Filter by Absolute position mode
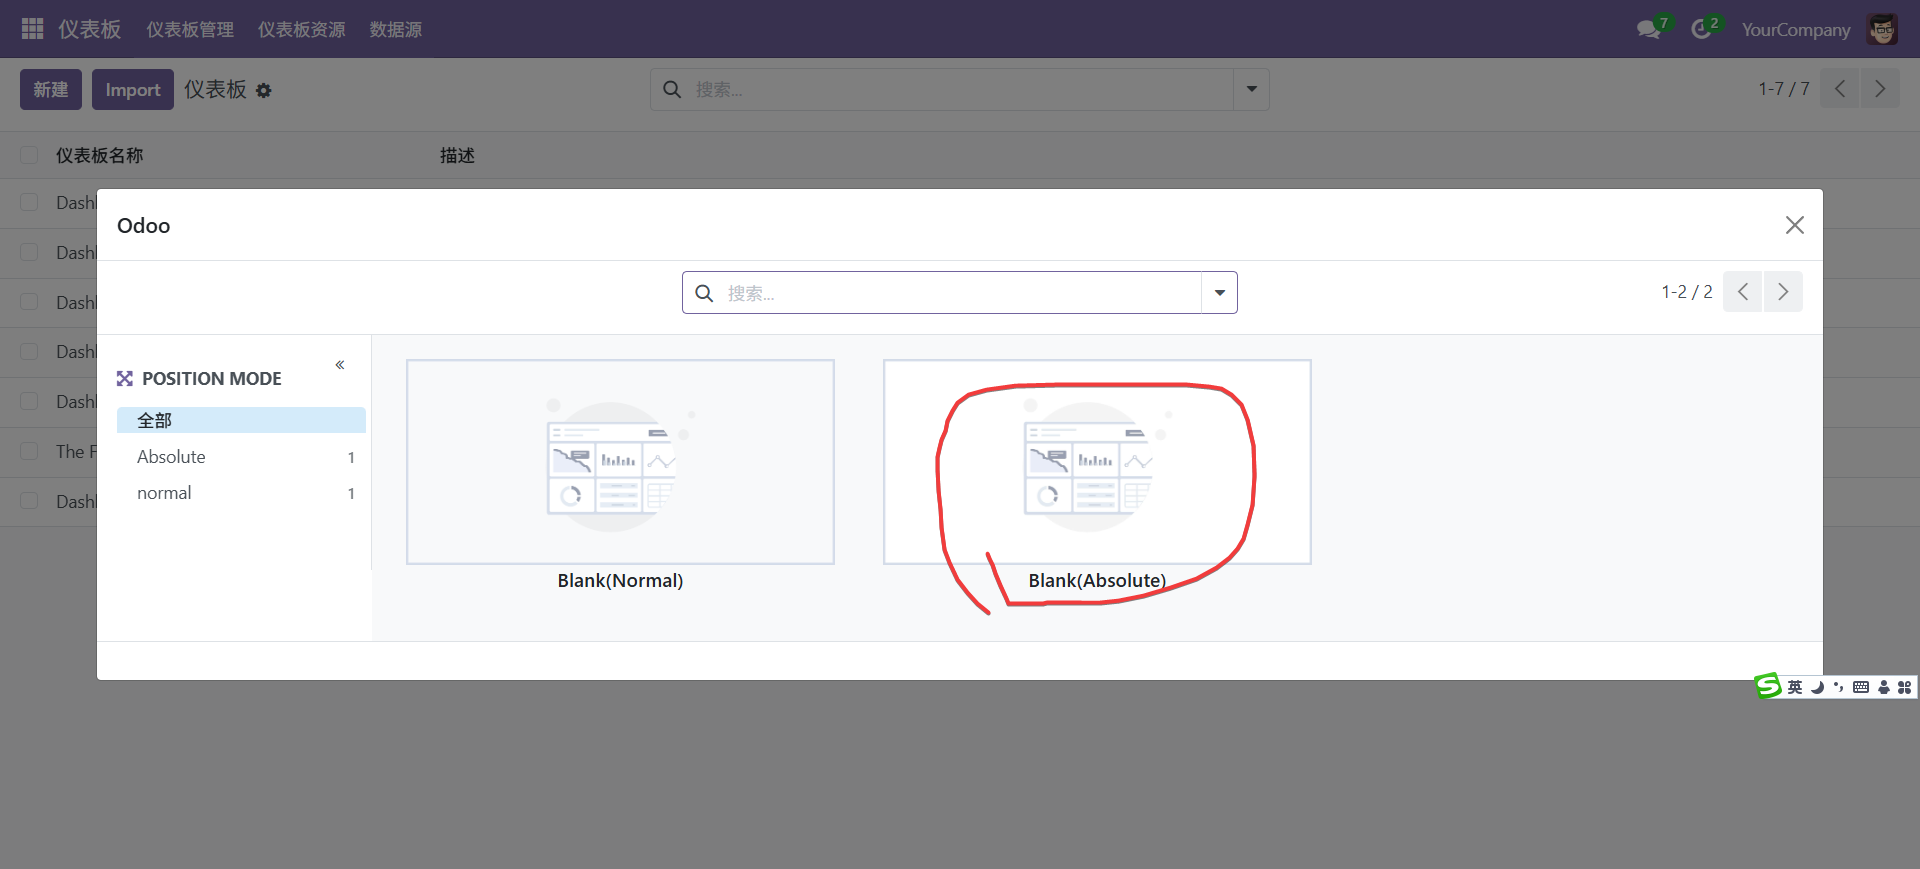 [171, 457]
